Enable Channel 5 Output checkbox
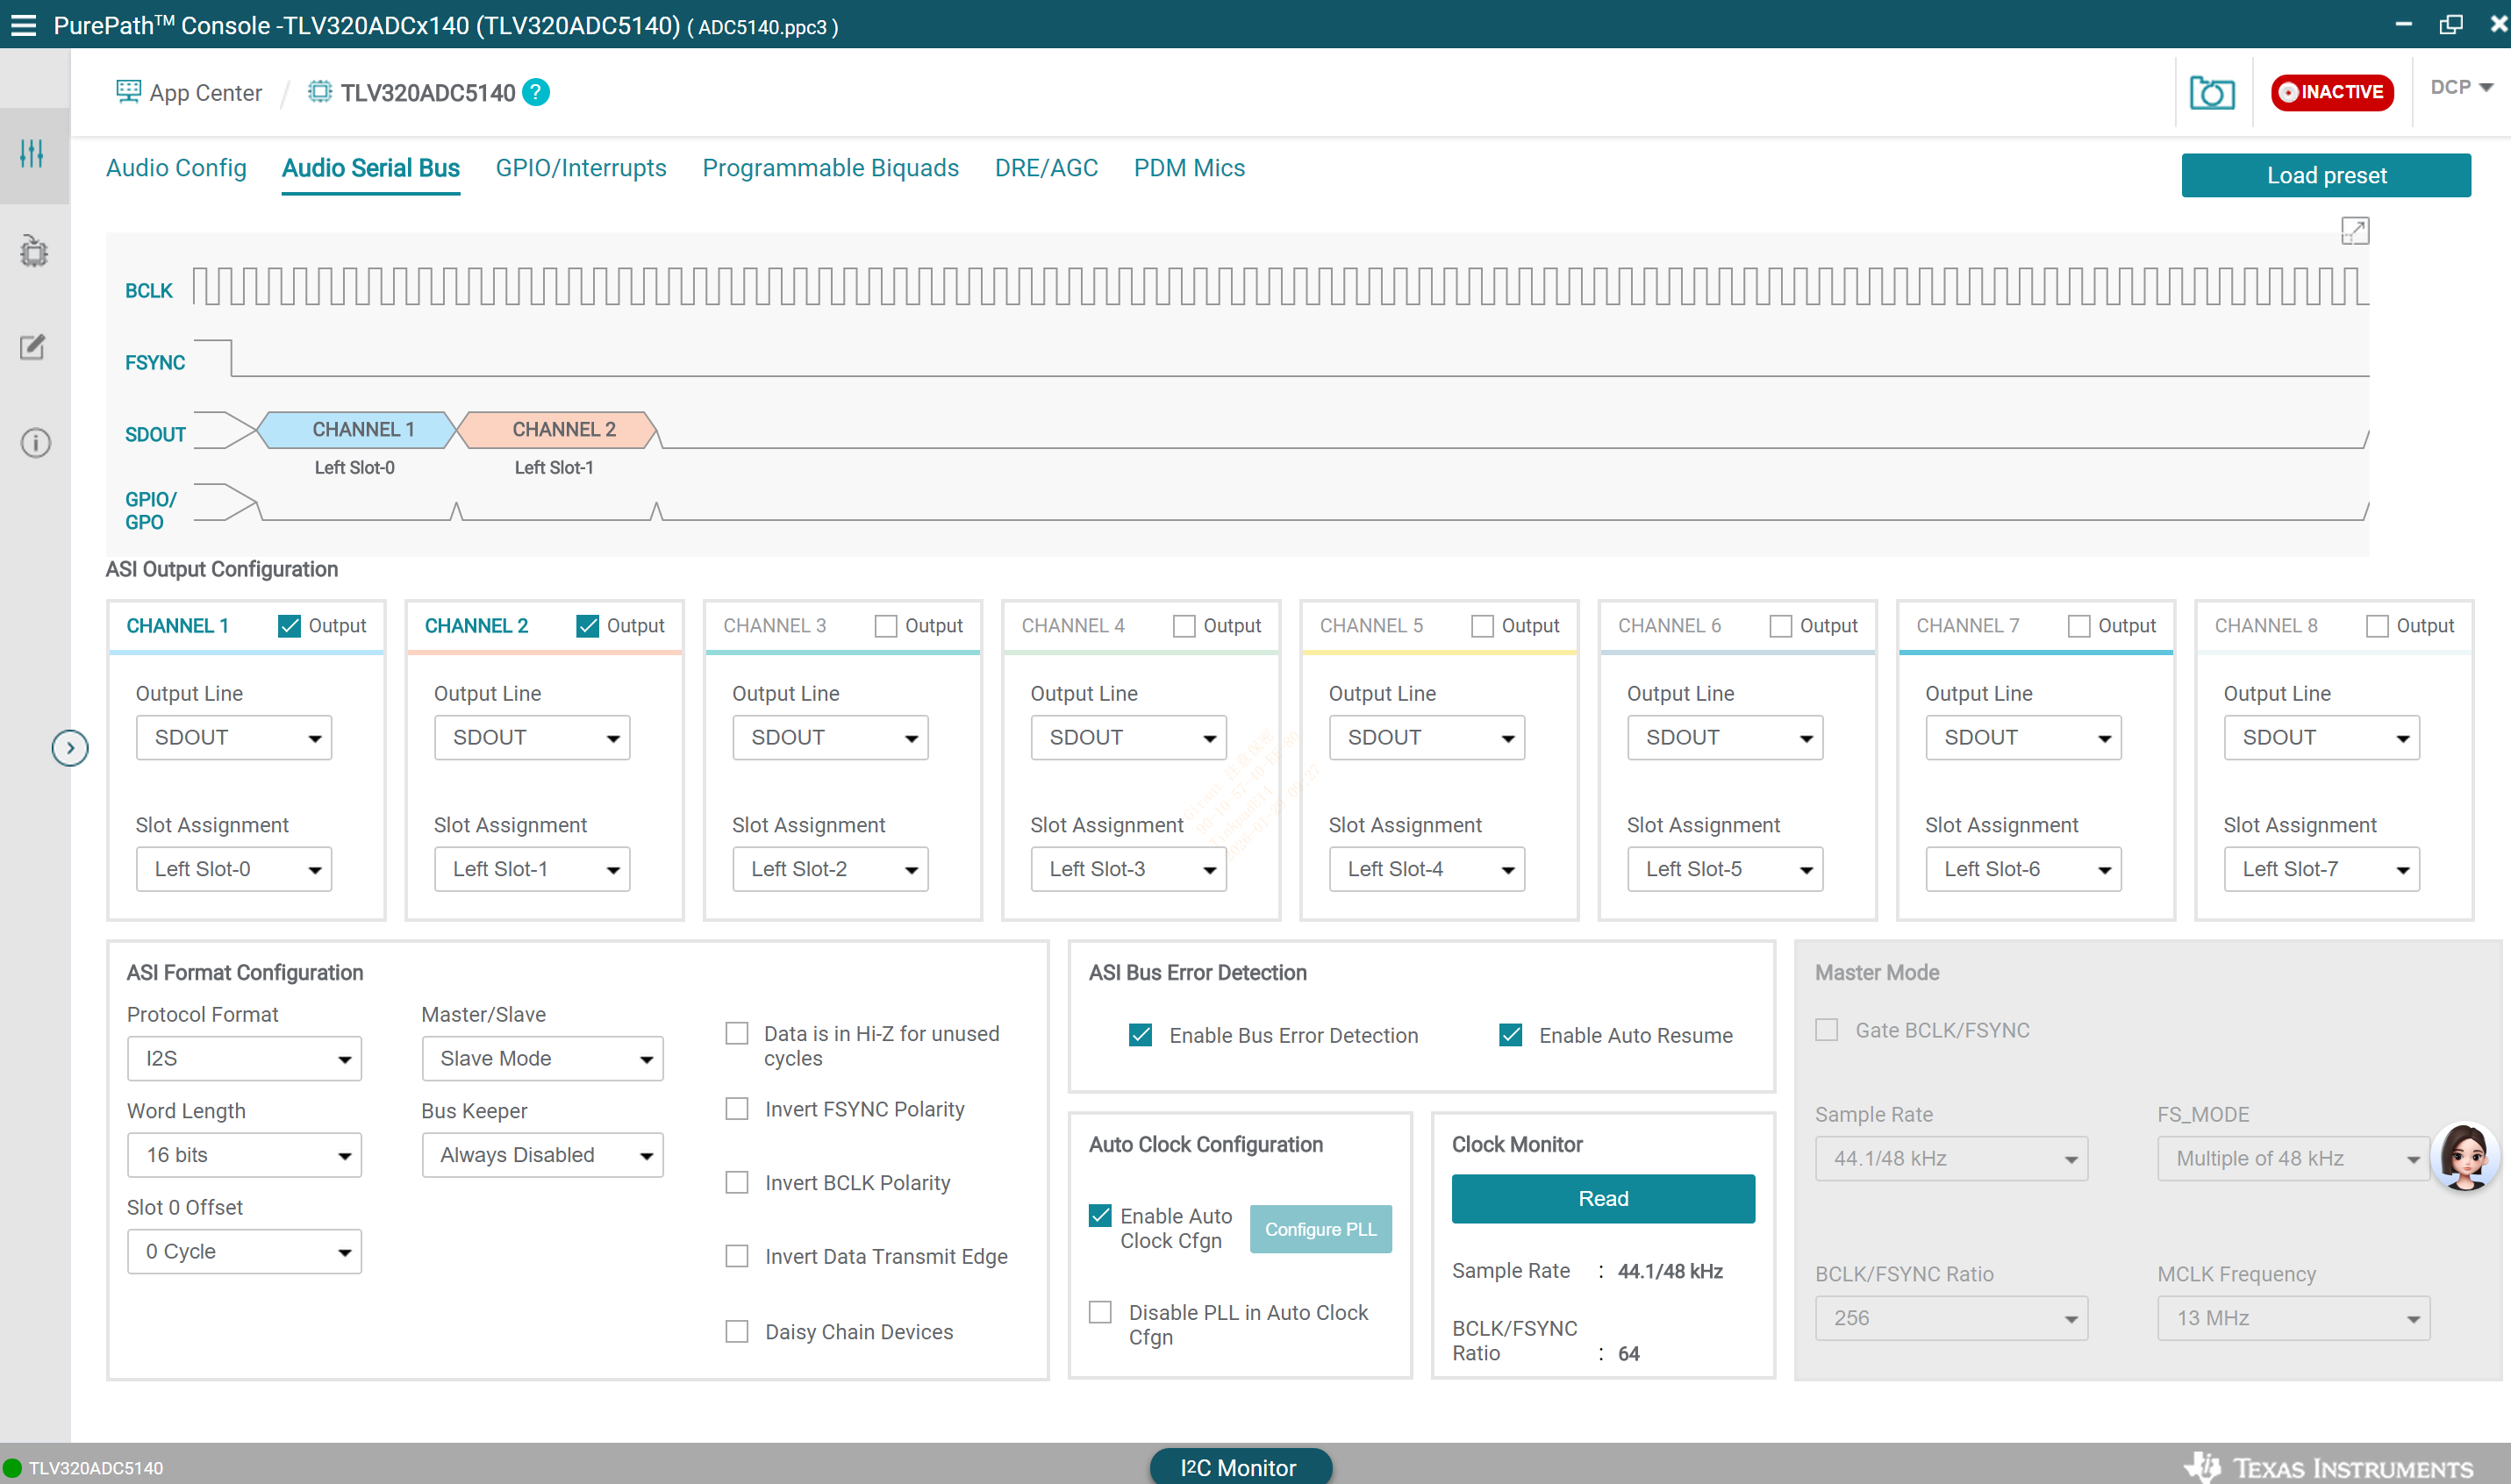Screen dimensions: 2511x1484 [1482, 626]
